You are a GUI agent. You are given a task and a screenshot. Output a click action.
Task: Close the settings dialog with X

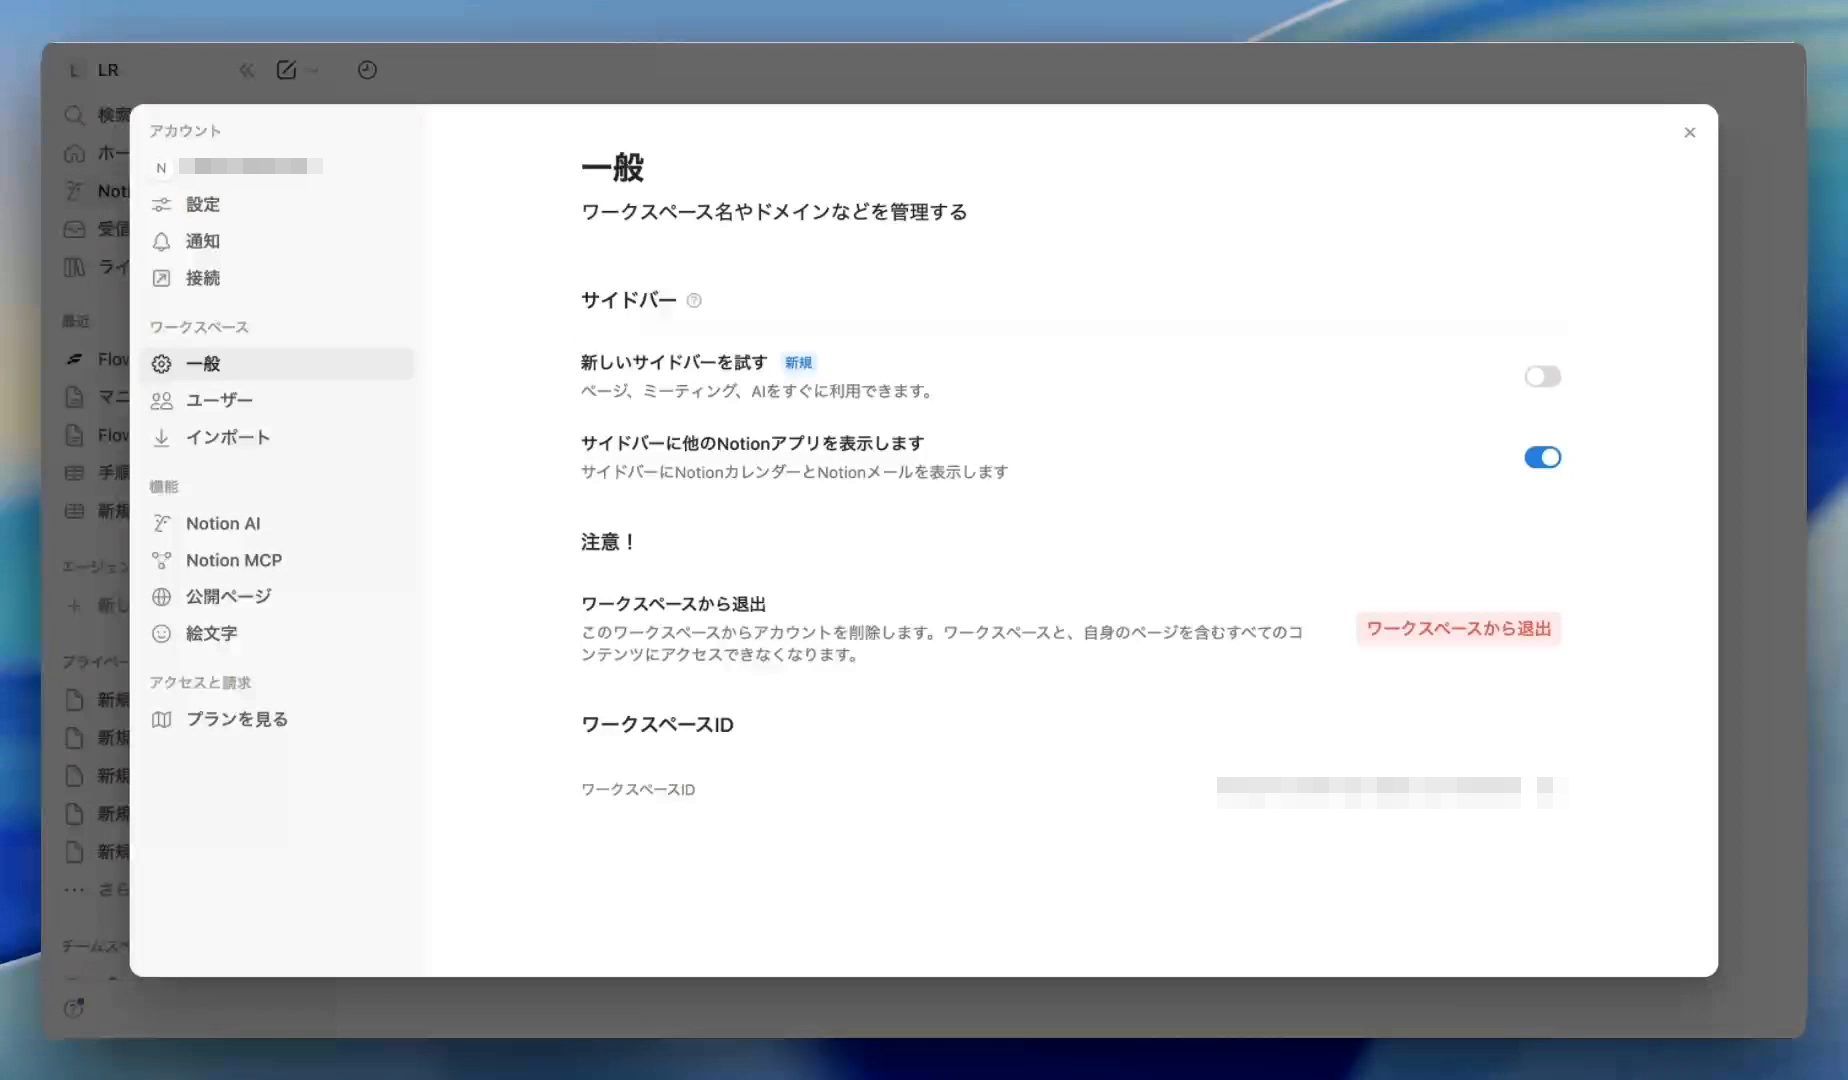point(1689,132)
